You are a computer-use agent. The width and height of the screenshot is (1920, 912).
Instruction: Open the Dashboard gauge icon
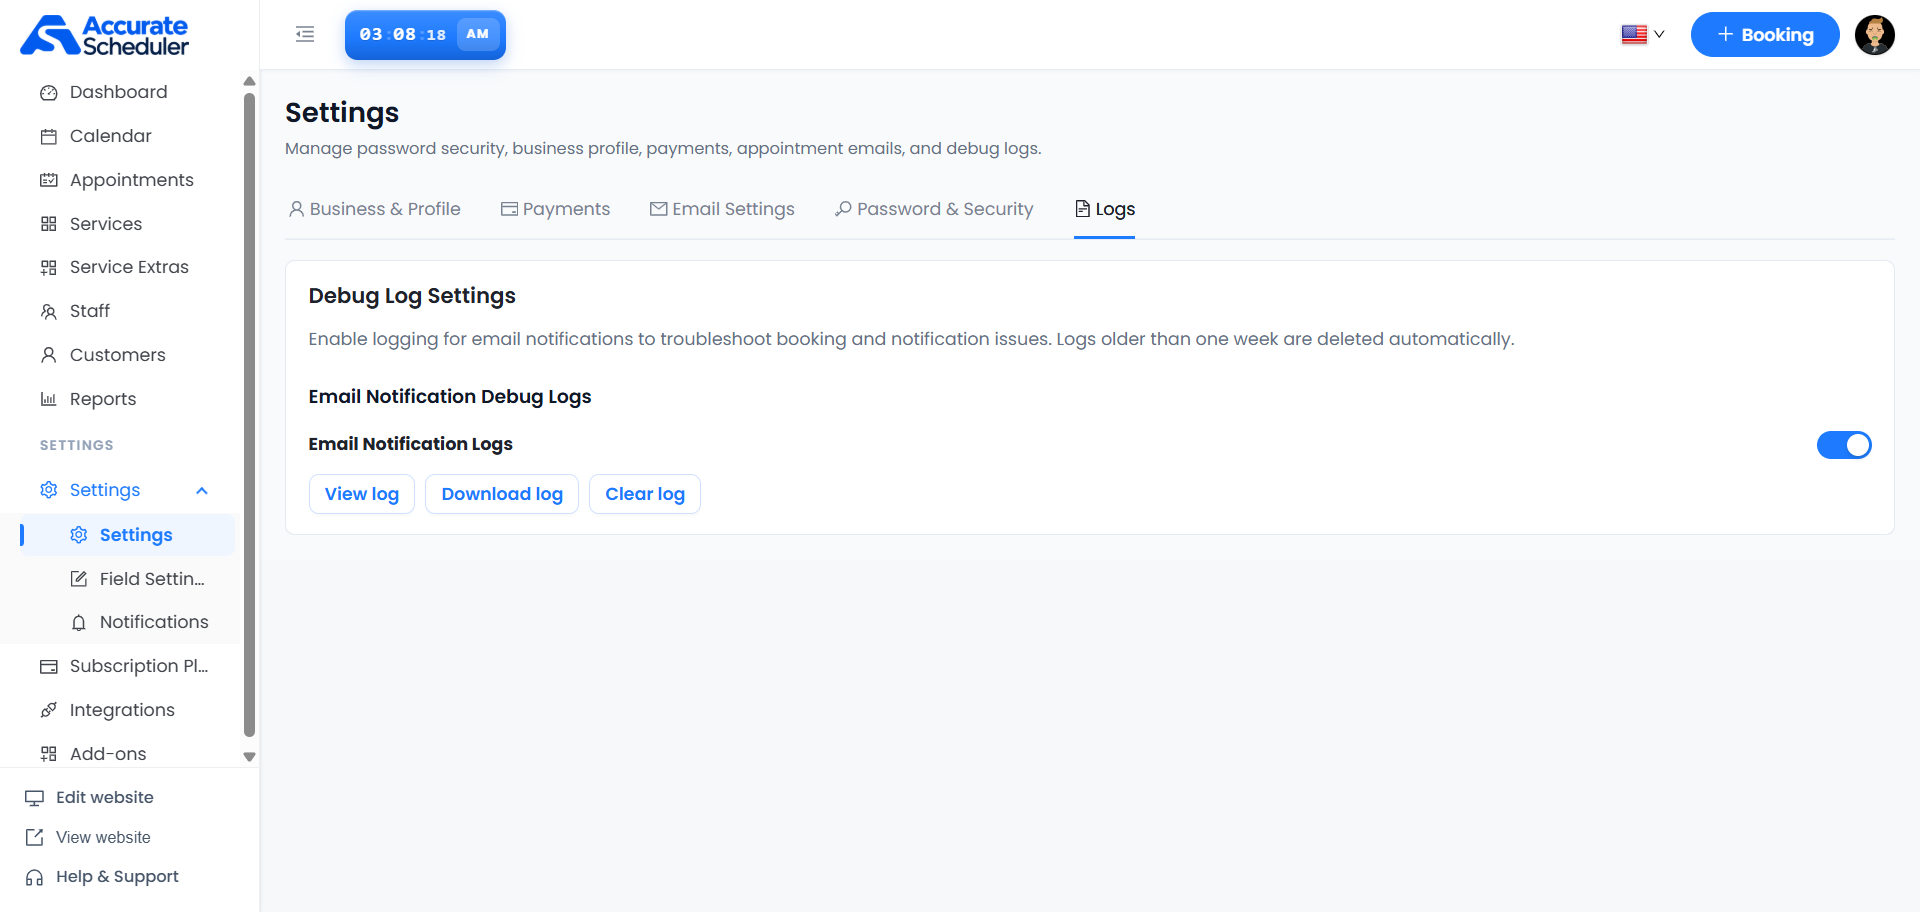[x=48, y=93]
